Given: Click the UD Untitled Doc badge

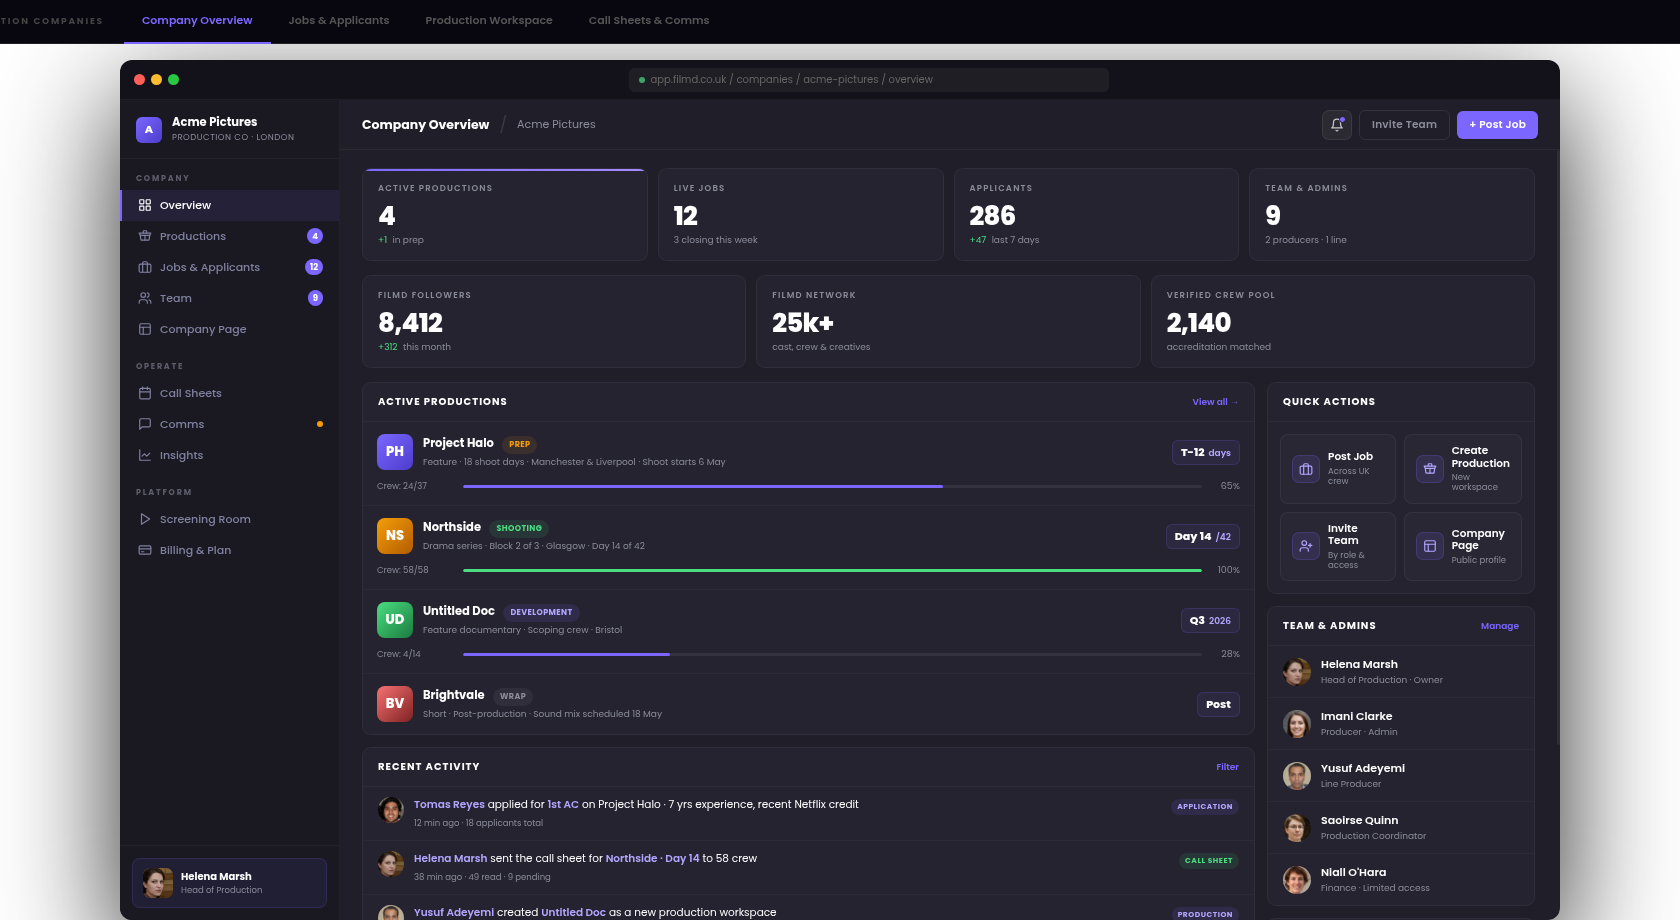Looking at the screenshot, I should [395, 620].
